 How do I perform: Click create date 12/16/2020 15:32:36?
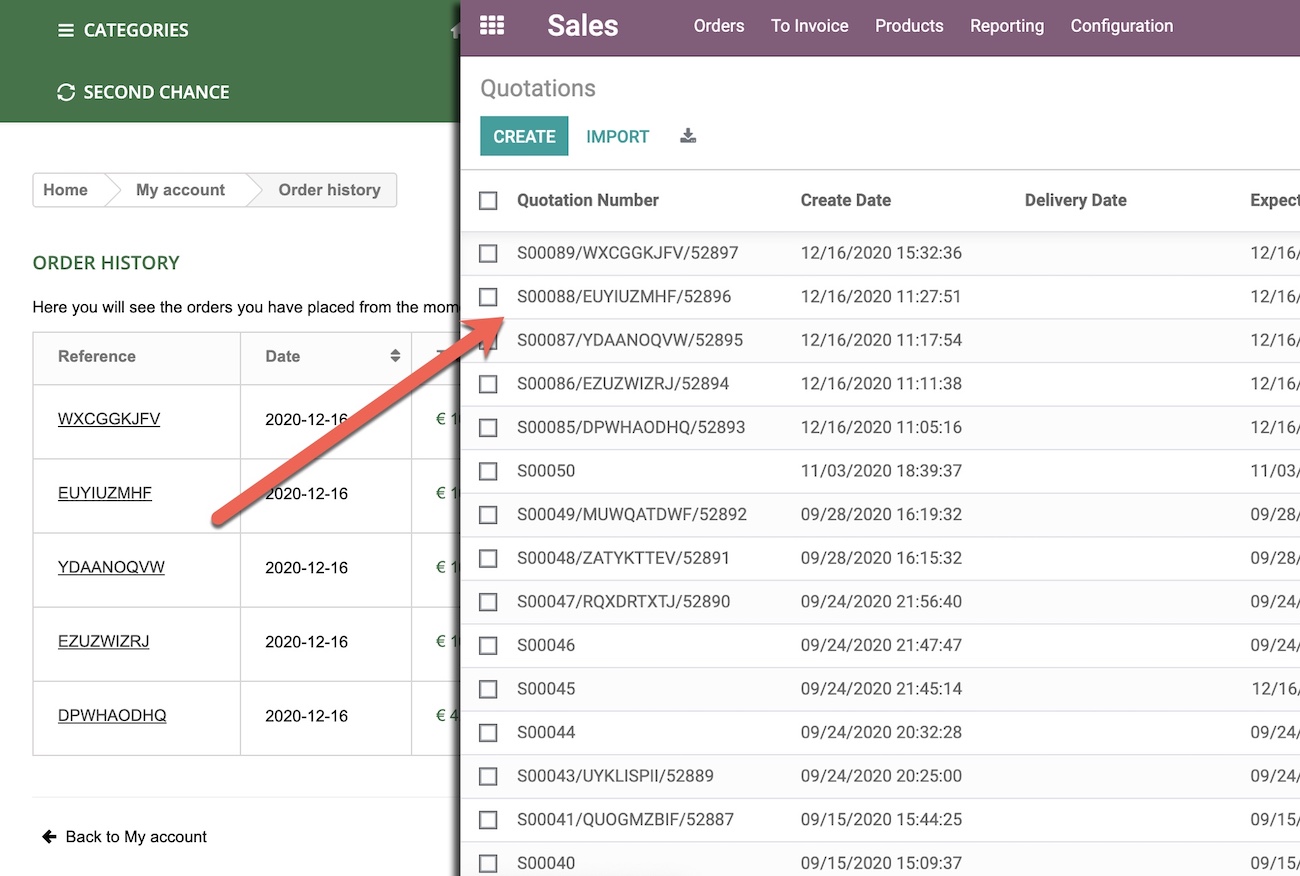881,253
